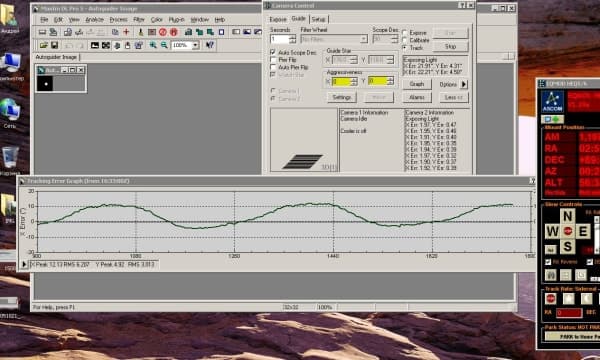Click the floppy disk save icon
The image size is (600, 360).
pos(54,45)
